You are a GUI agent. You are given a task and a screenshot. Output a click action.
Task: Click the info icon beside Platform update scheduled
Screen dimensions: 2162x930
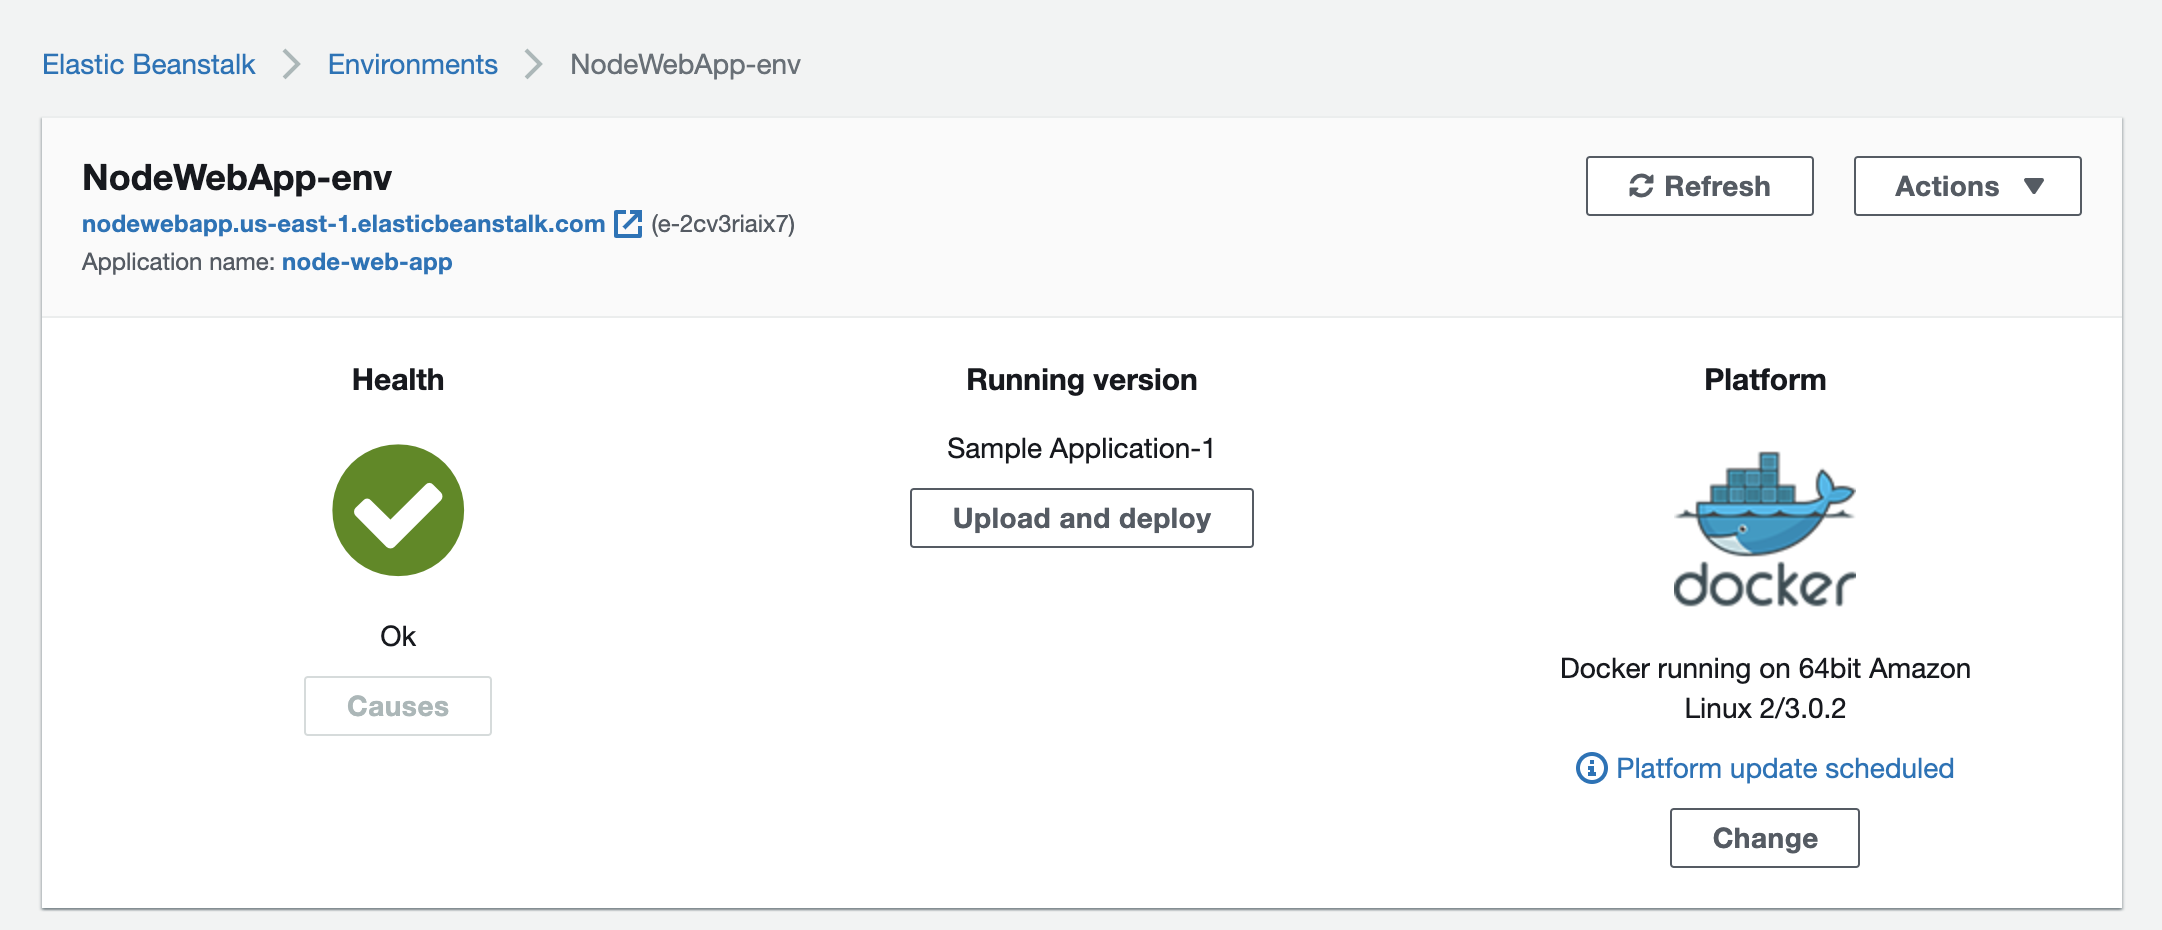1591,768
